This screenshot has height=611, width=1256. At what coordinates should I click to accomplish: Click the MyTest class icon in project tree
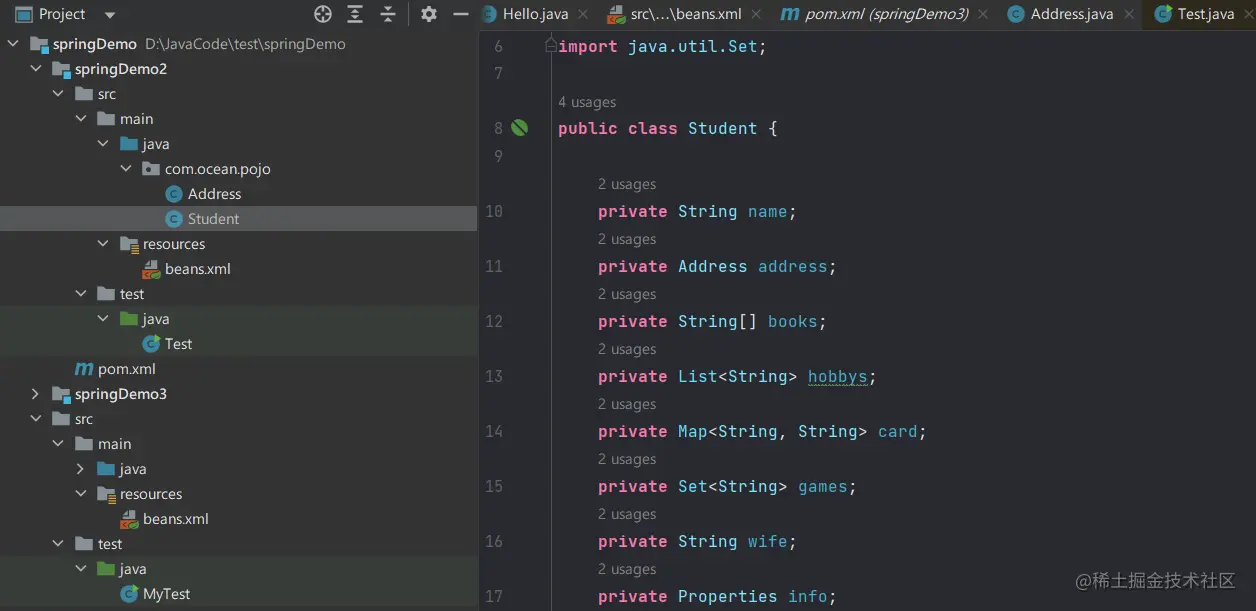click(129, 594)
